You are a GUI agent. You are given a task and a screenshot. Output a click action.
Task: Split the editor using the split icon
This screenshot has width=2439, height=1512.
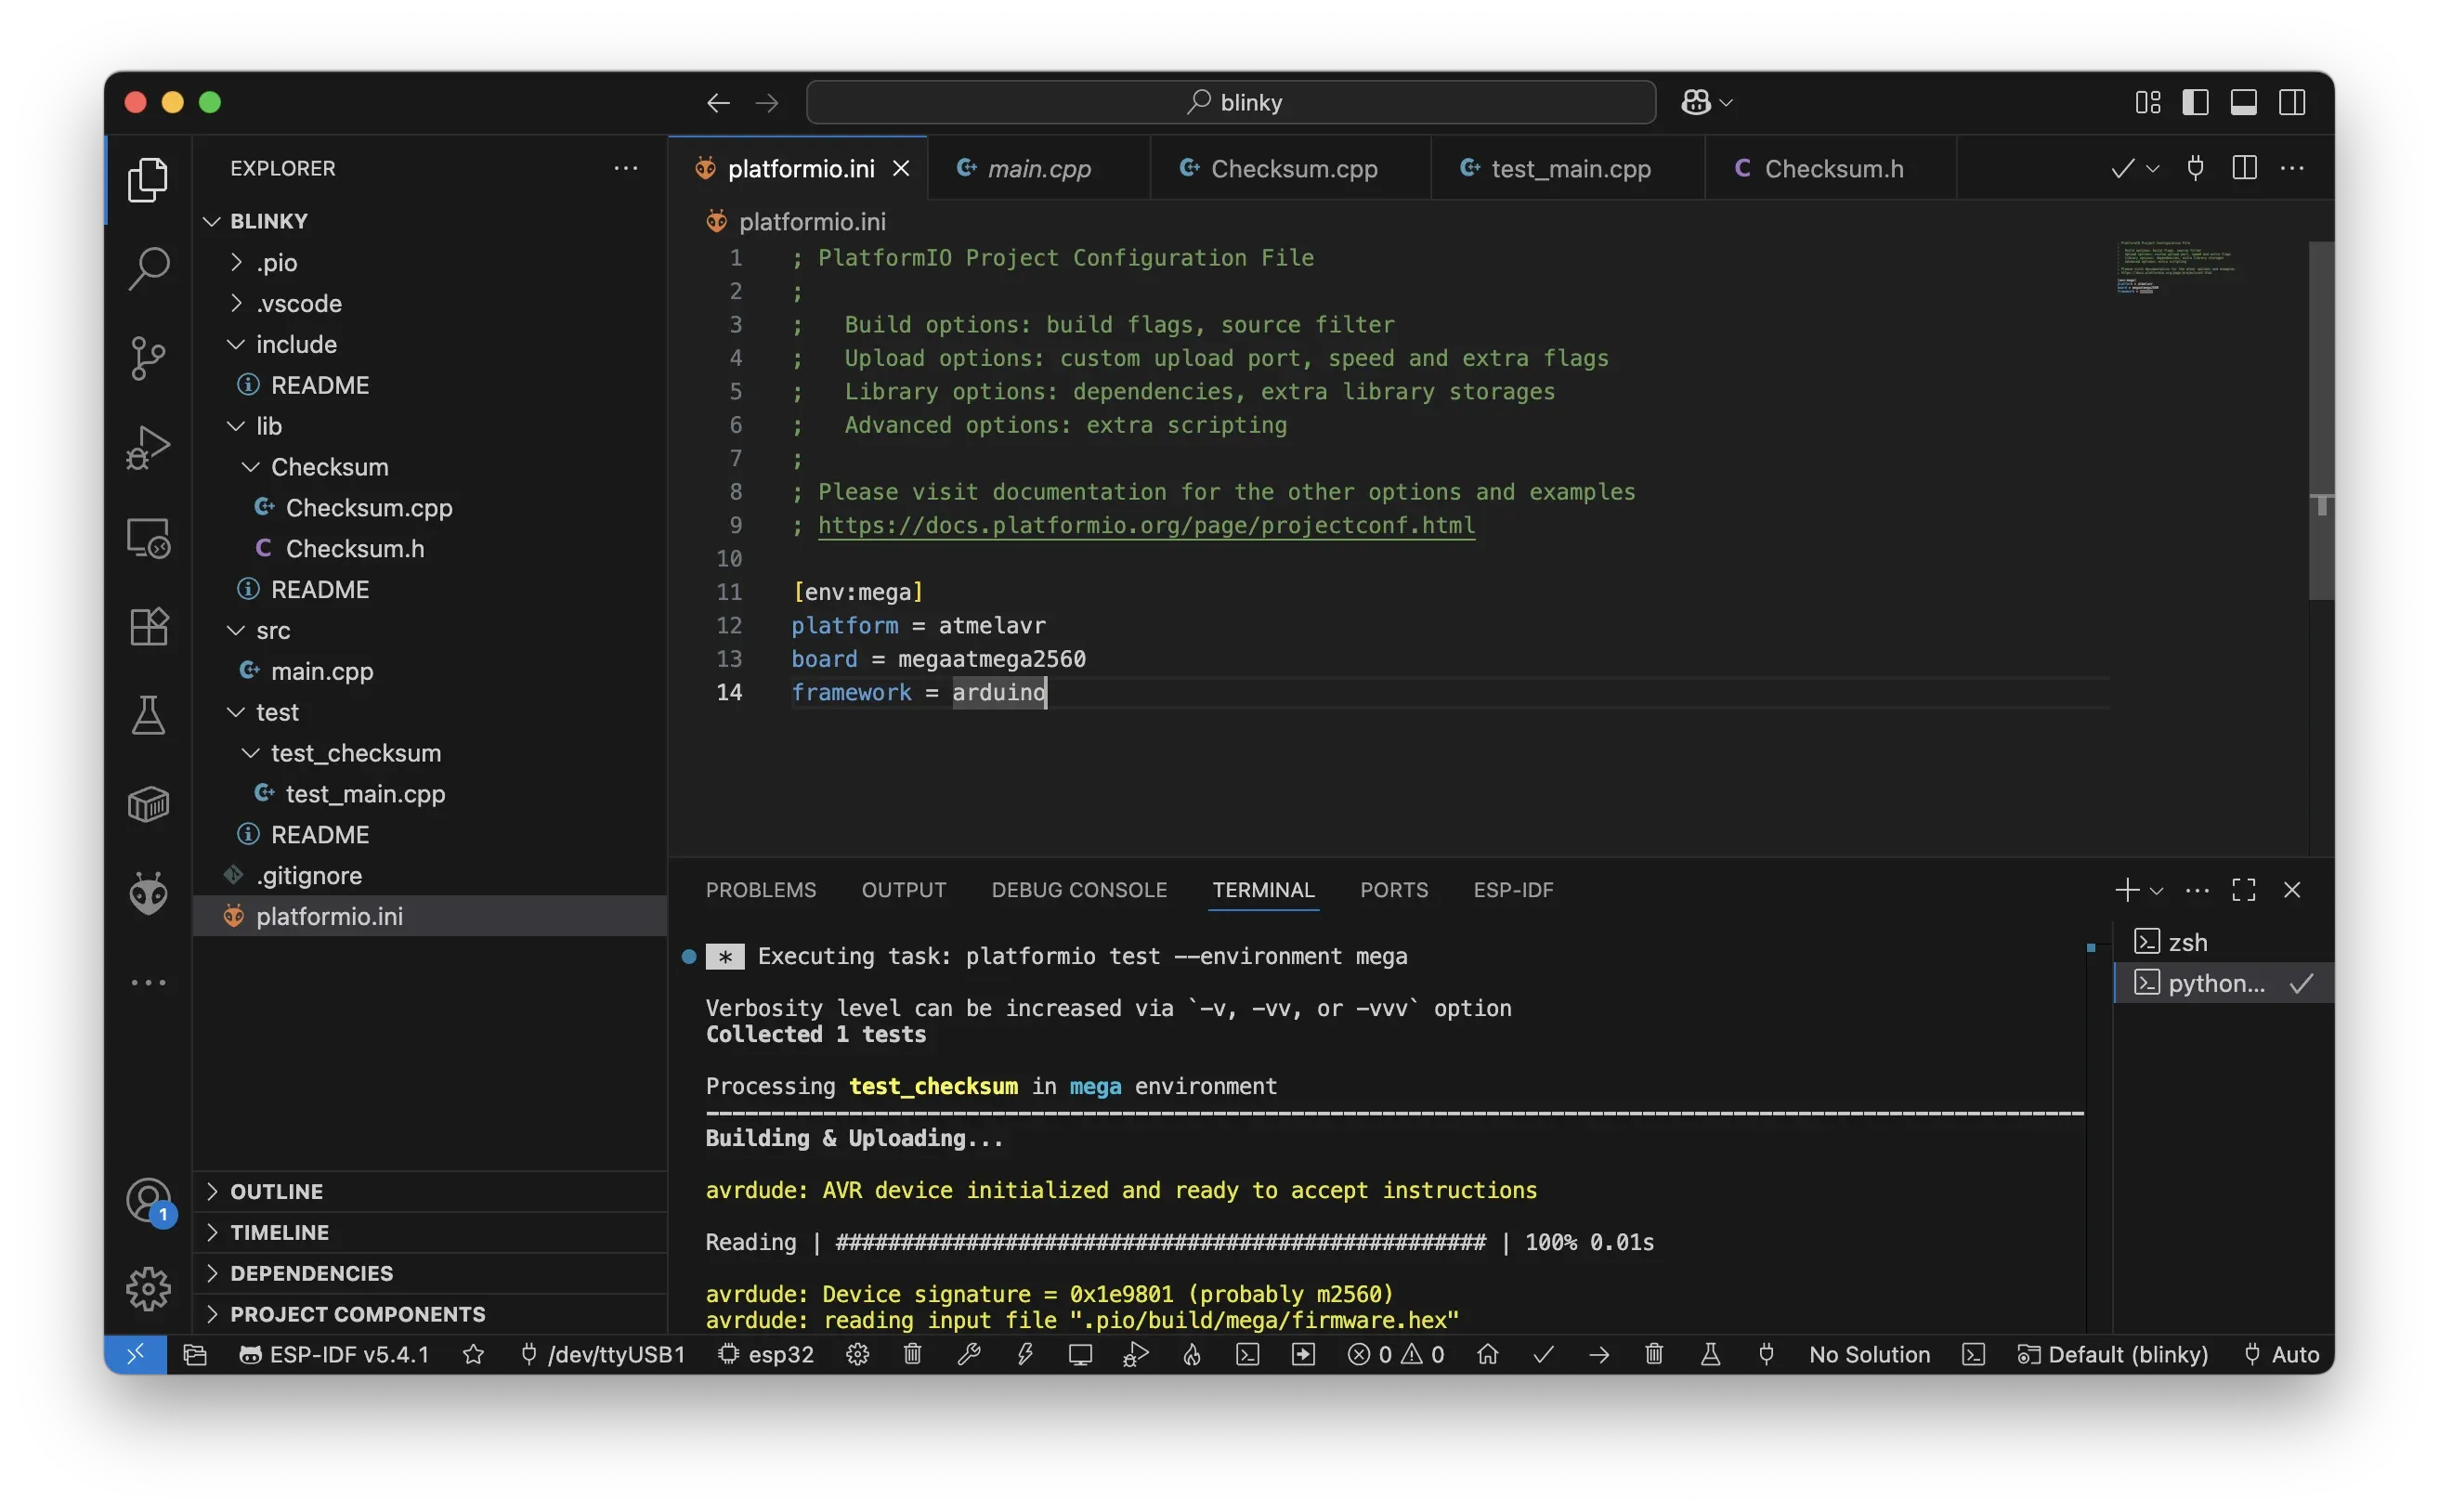pyautogui.click(x=2244, y=168)
